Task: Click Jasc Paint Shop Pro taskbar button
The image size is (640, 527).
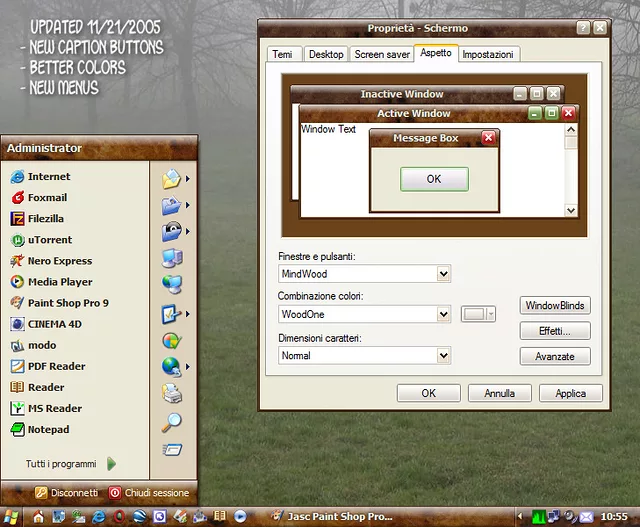Action: [x=328, y=516]
